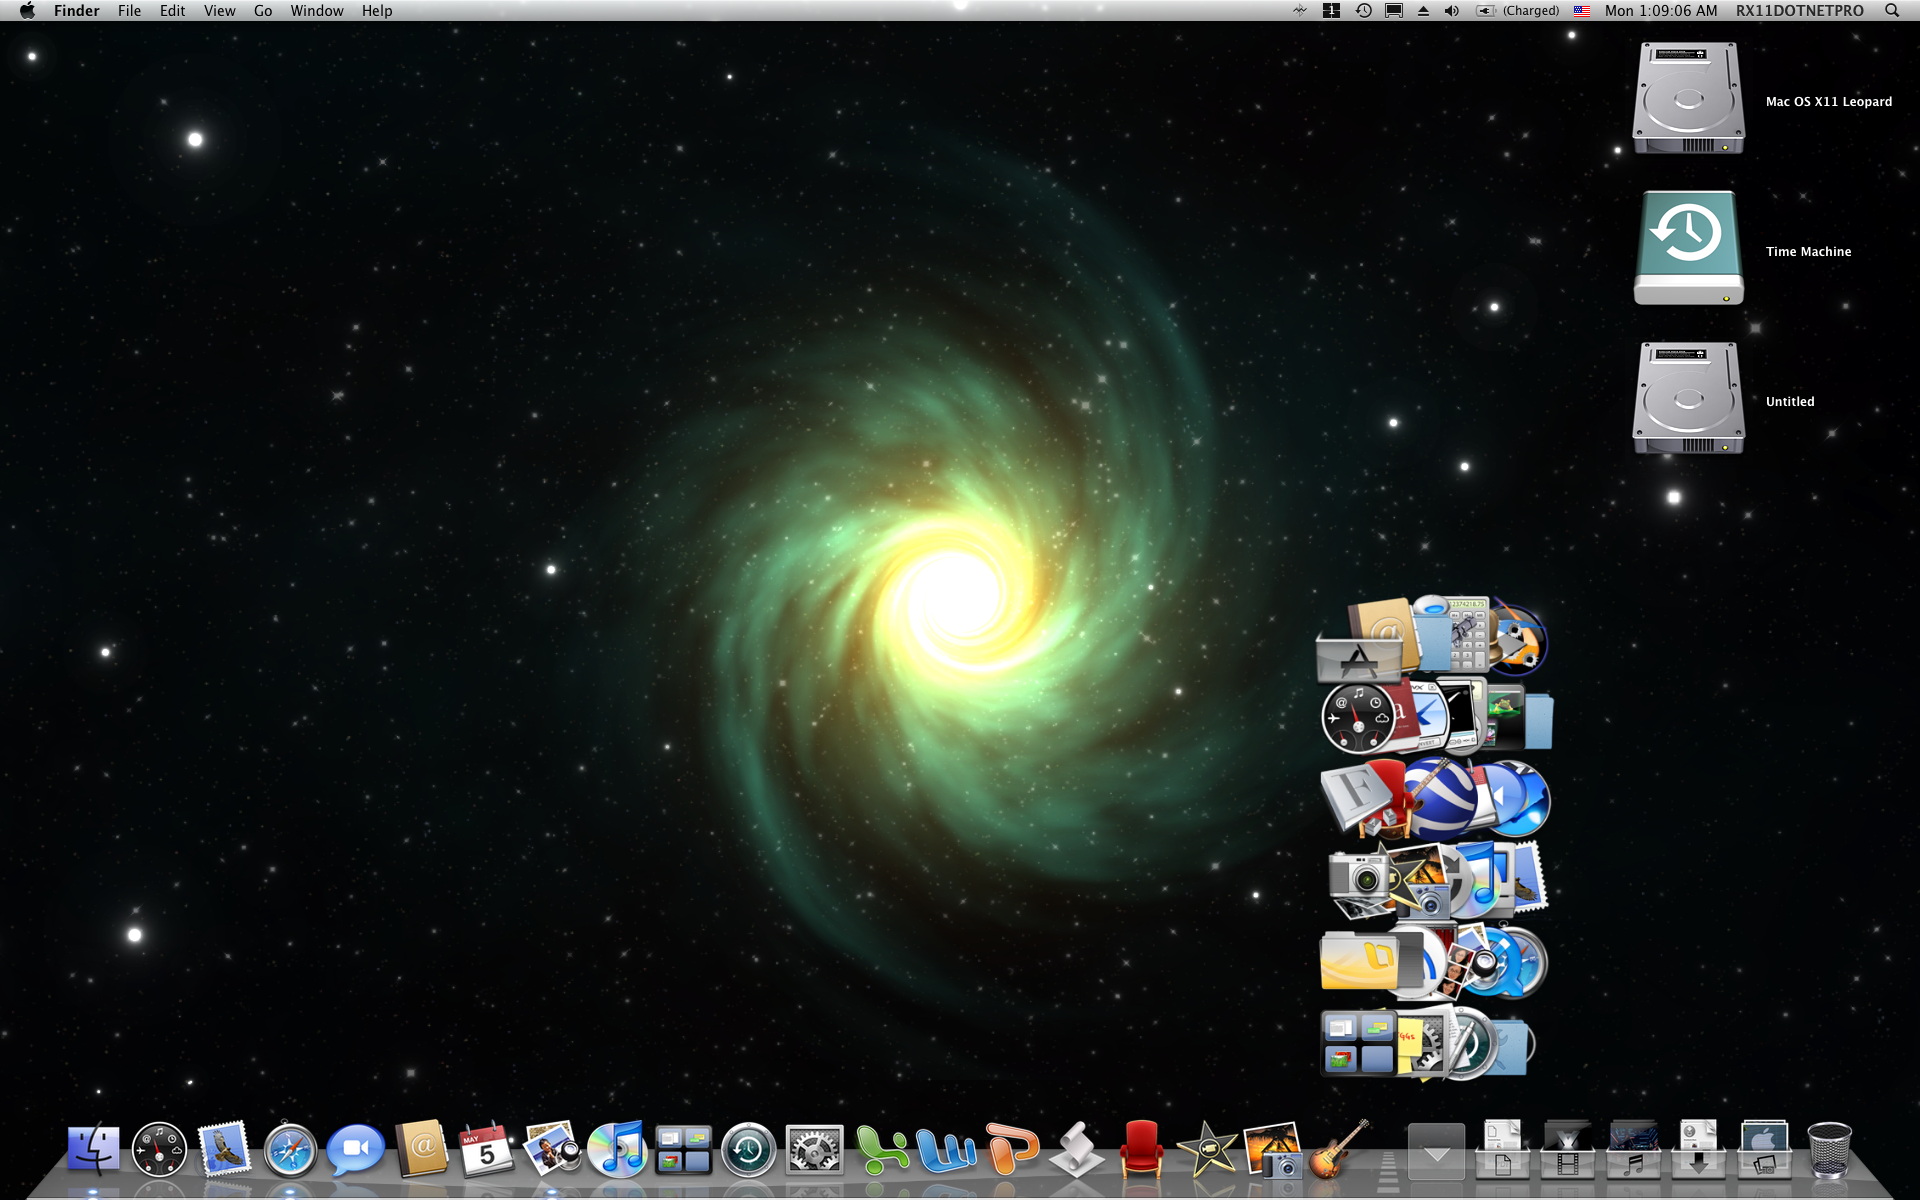The width and height of the screenshot is (1920, 1200).
Task: Open iCal calendar icon in dock
Action: pyautogui.click(x=486, y=1149)
